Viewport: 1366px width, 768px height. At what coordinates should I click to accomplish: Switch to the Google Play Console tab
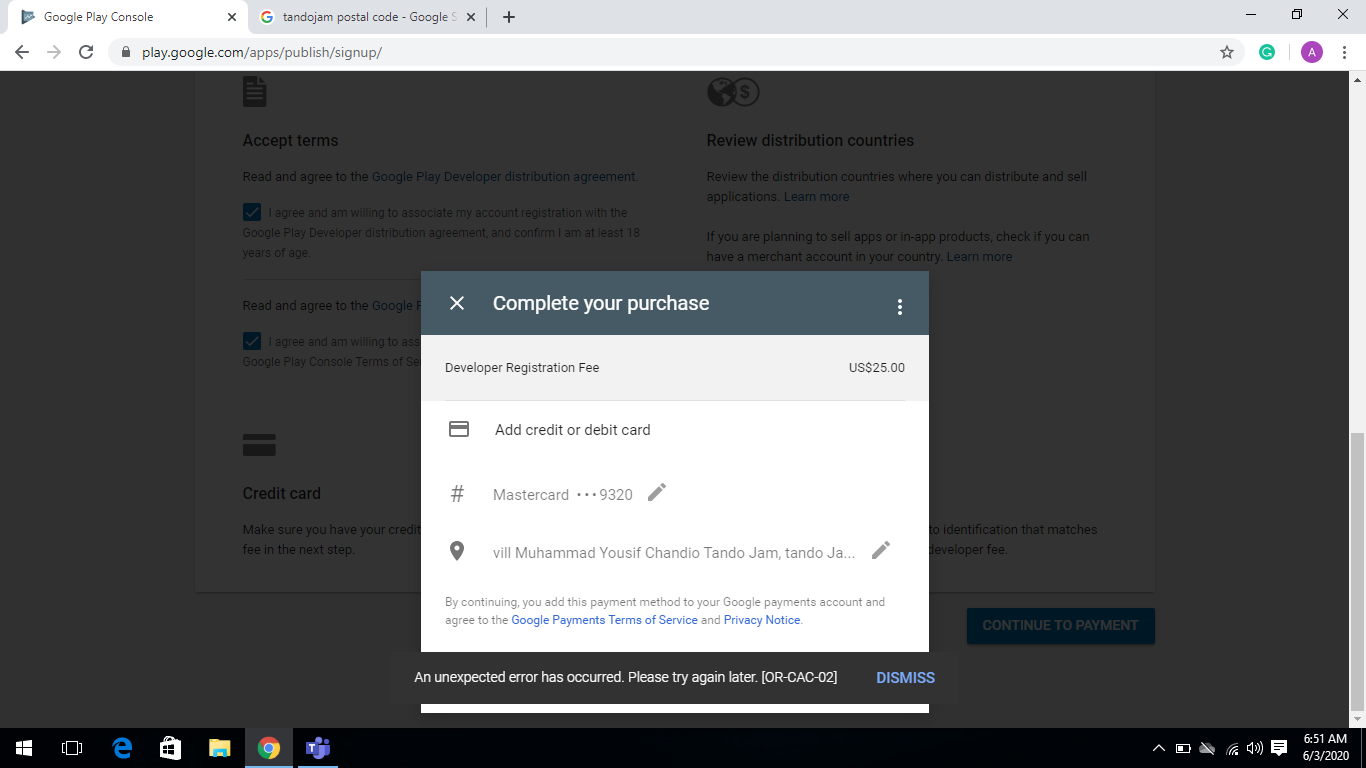125,17
